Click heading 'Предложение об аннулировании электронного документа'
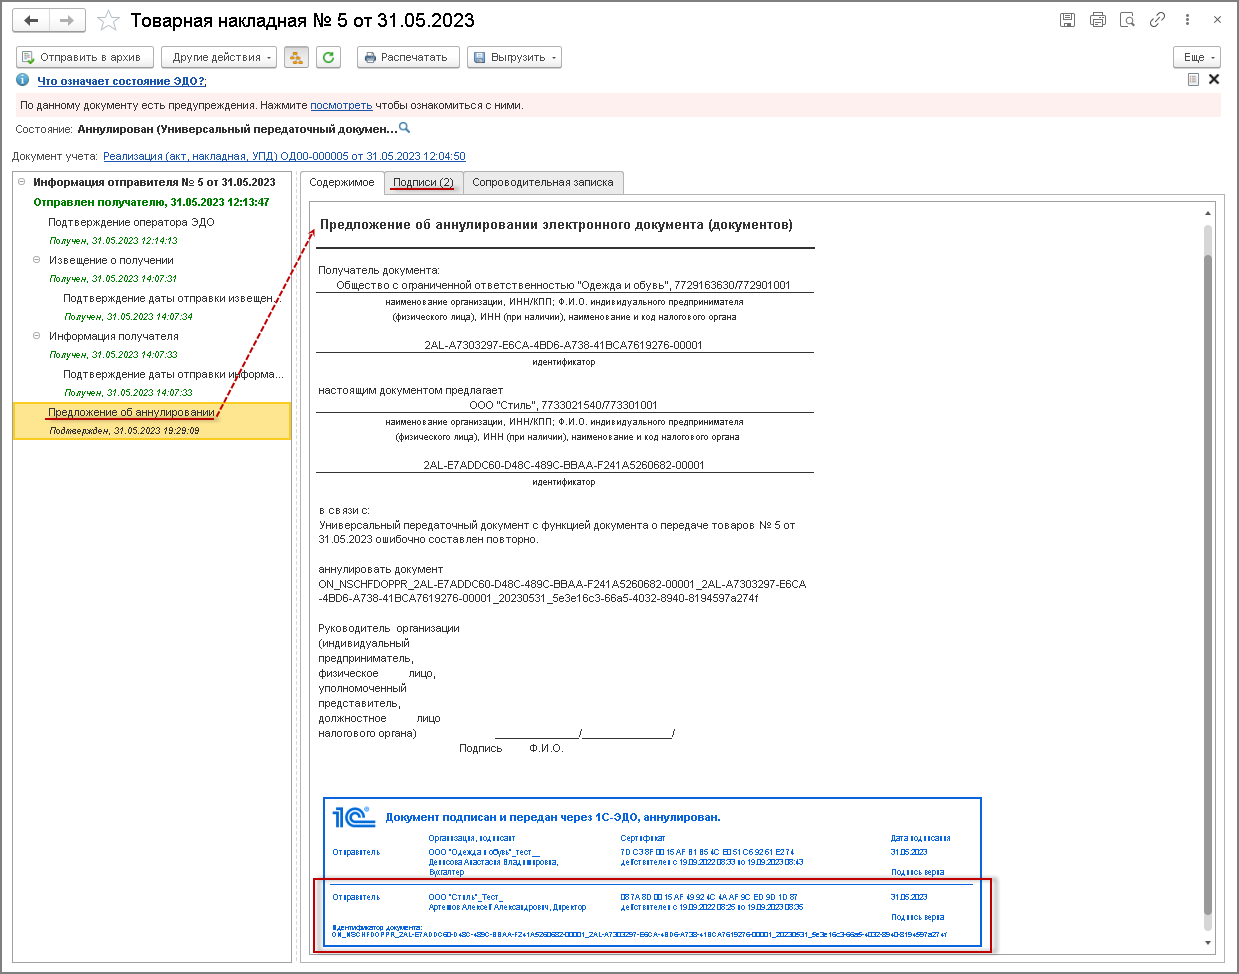Image resolution: width=1239 pixels, height=974 pixels. (x=556, y=225)
